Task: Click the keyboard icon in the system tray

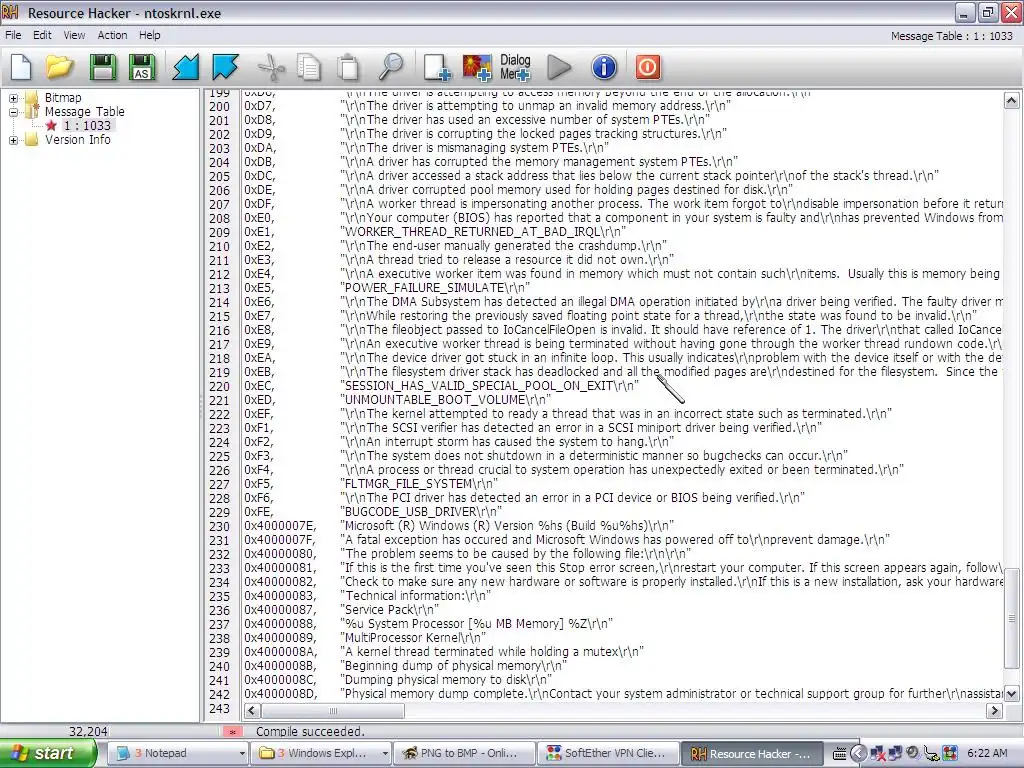Action: pyautogui.click(x=840, y=754)
